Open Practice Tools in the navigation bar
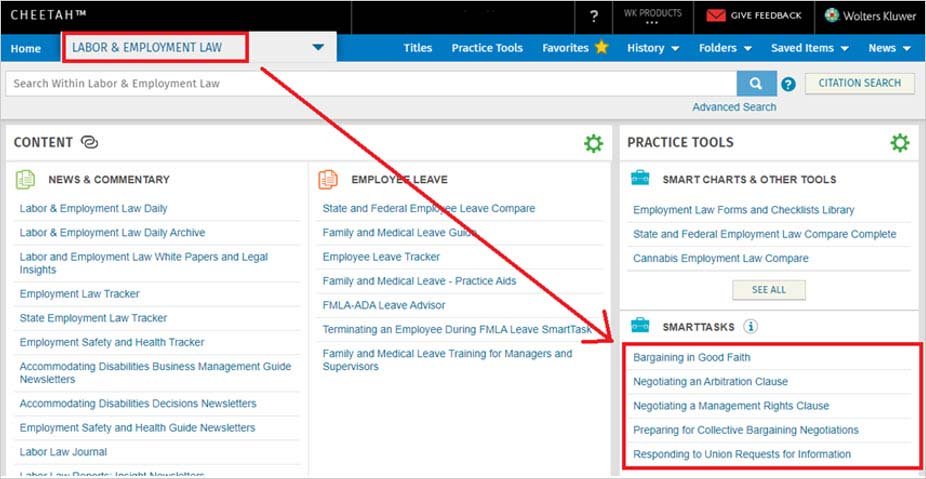Screen dimensions: 926x479 tap(487, 48)
